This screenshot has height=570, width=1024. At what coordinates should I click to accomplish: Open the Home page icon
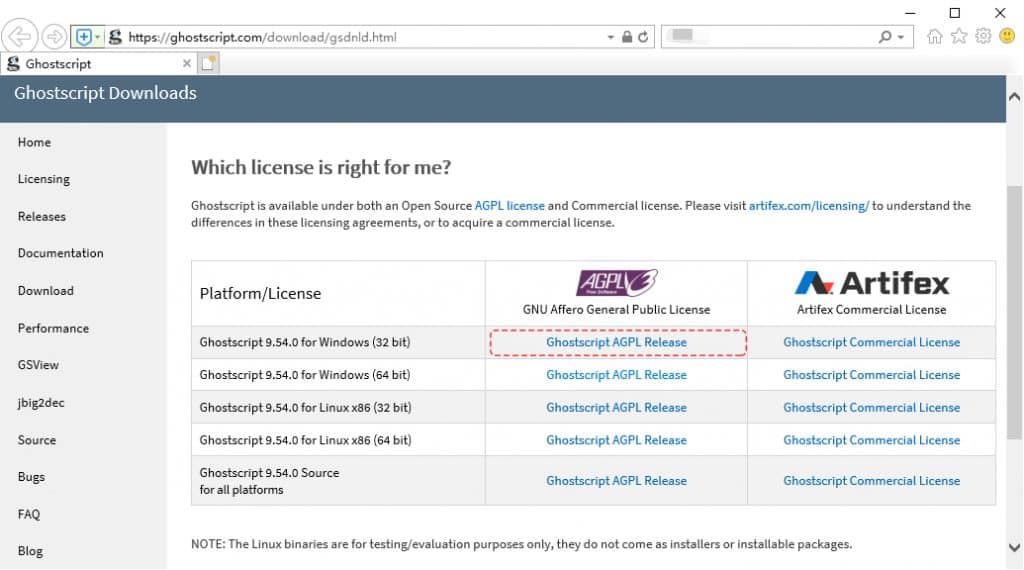(x=935, y=36)
